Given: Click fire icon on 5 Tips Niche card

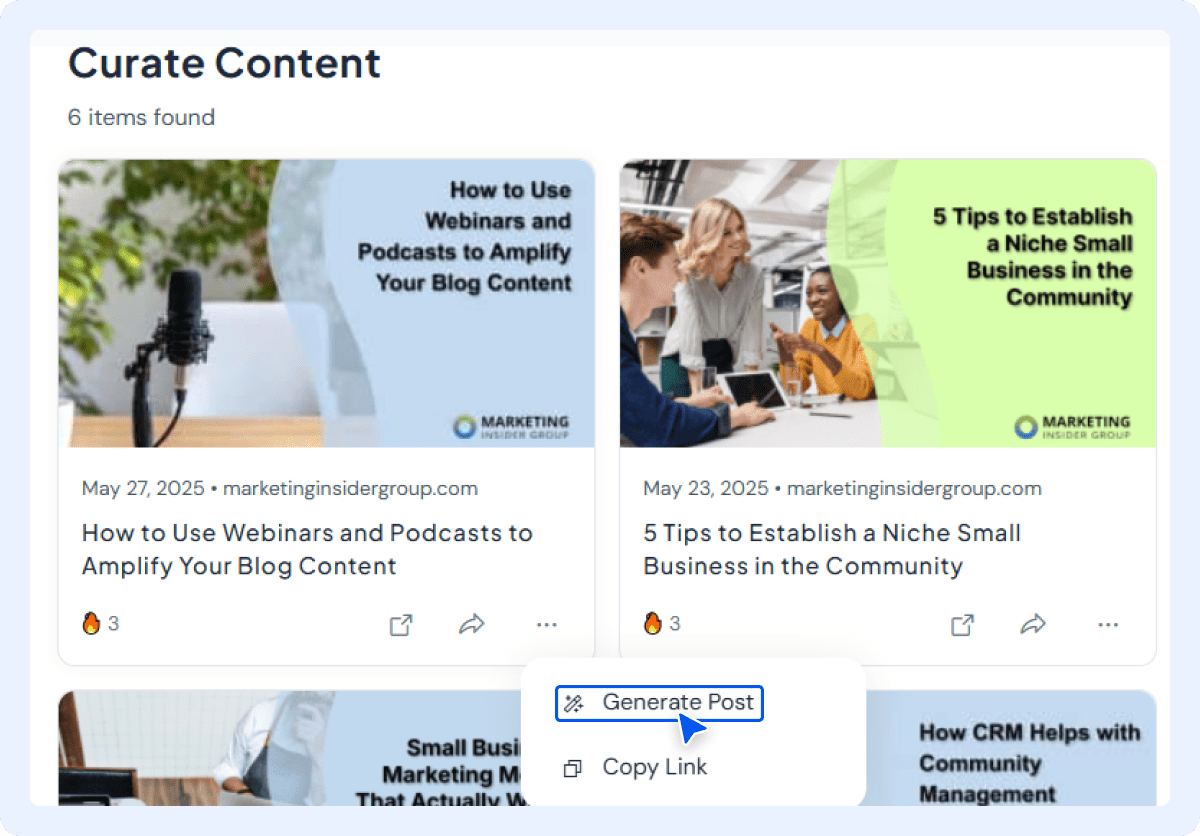Looking at the screenshot, I should click(x=653, y=624).
